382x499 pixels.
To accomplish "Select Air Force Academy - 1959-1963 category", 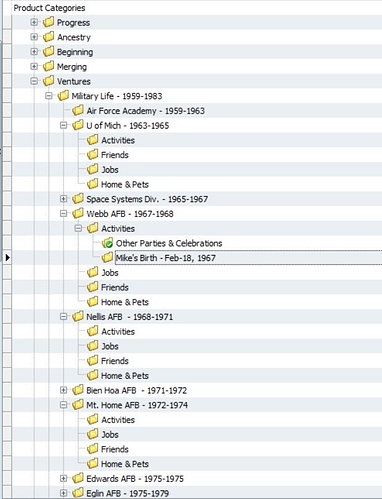I will point(146,111).
